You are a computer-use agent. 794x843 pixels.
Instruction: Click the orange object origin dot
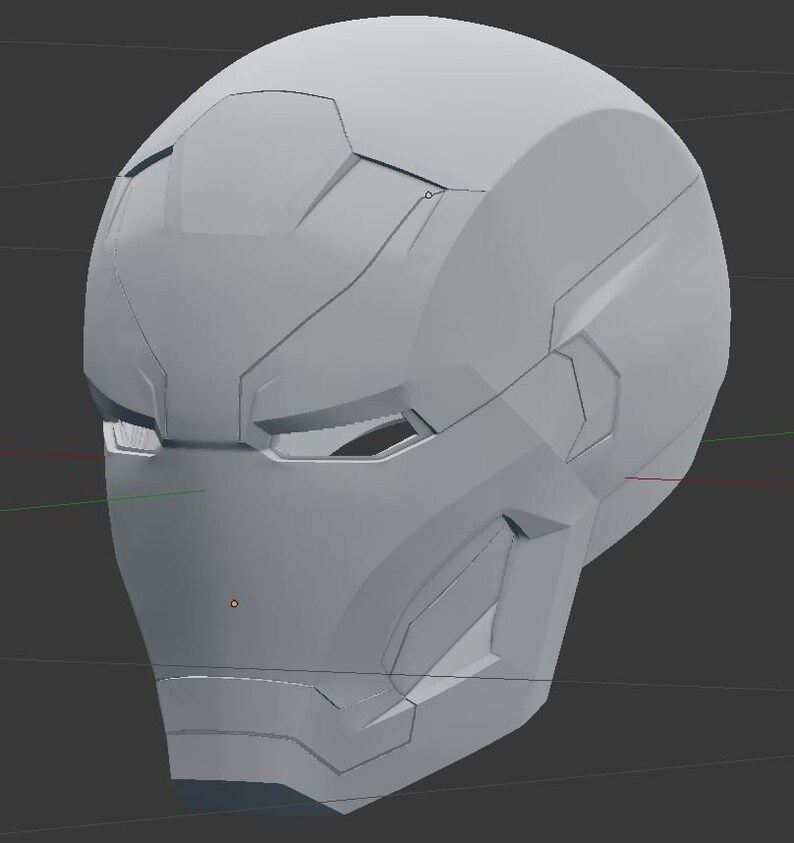click(x=234, y=604)
